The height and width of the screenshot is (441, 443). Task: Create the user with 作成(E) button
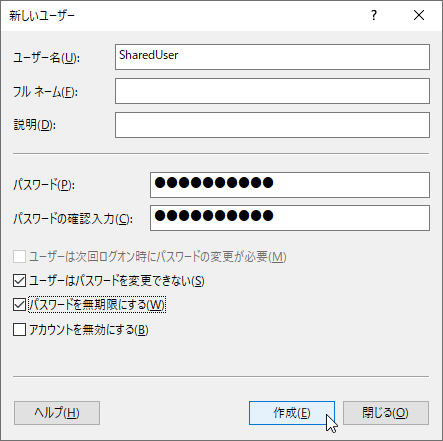point(292,413)
